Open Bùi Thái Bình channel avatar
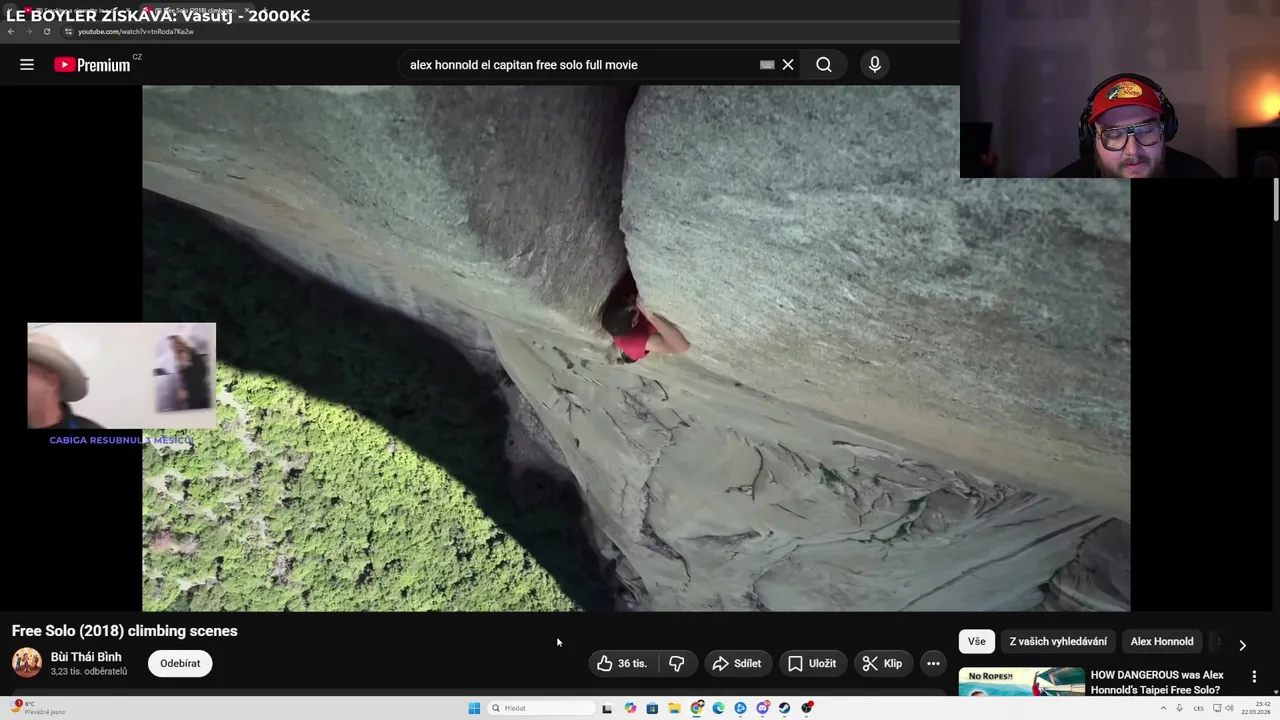This screenshot has width=1280, height=720. (27, 662)
